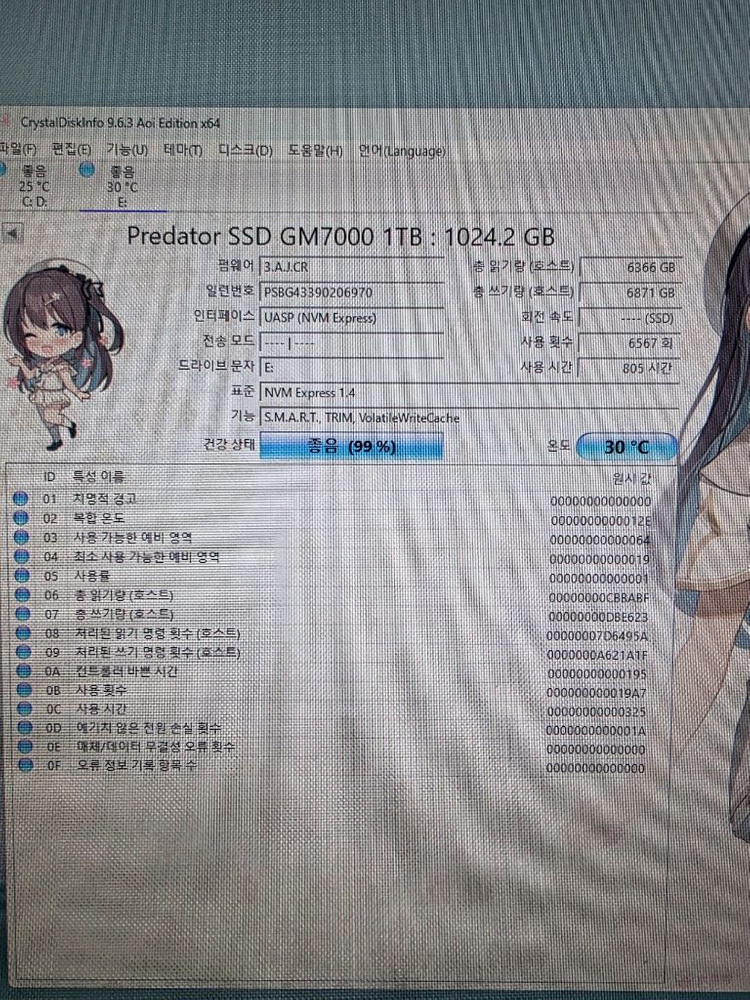The height and width of the screenshot is (1000, 750).
Task: Select the 치명적 경고 attribute name
Action: tap(105, 499)
